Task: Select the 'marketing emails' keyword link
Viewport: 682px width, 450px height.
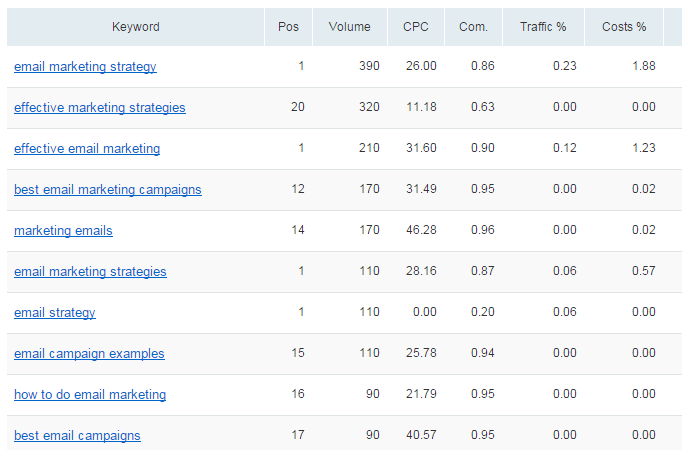Action: (x=63, y=230)
